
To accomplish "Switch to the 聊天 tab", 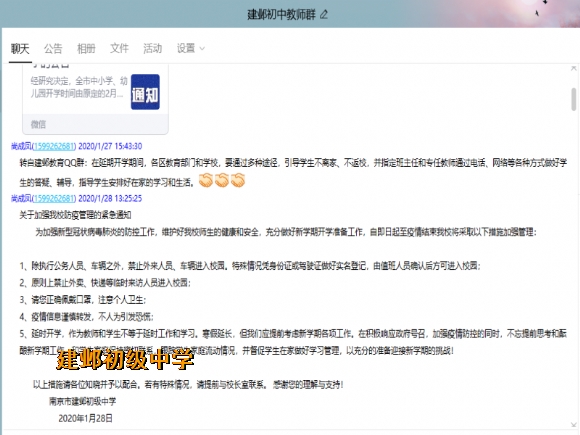I will coord(20,48).
